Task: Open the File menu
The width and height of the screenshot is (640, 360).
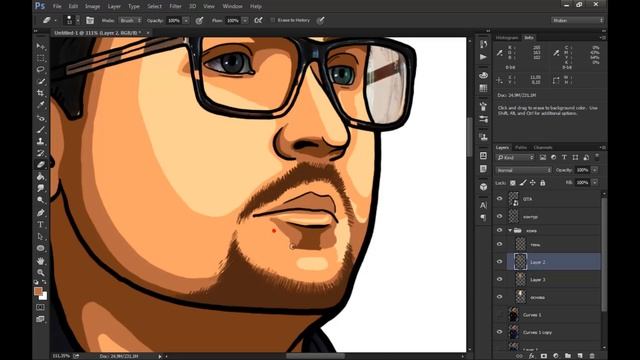Action: [57, 6]
